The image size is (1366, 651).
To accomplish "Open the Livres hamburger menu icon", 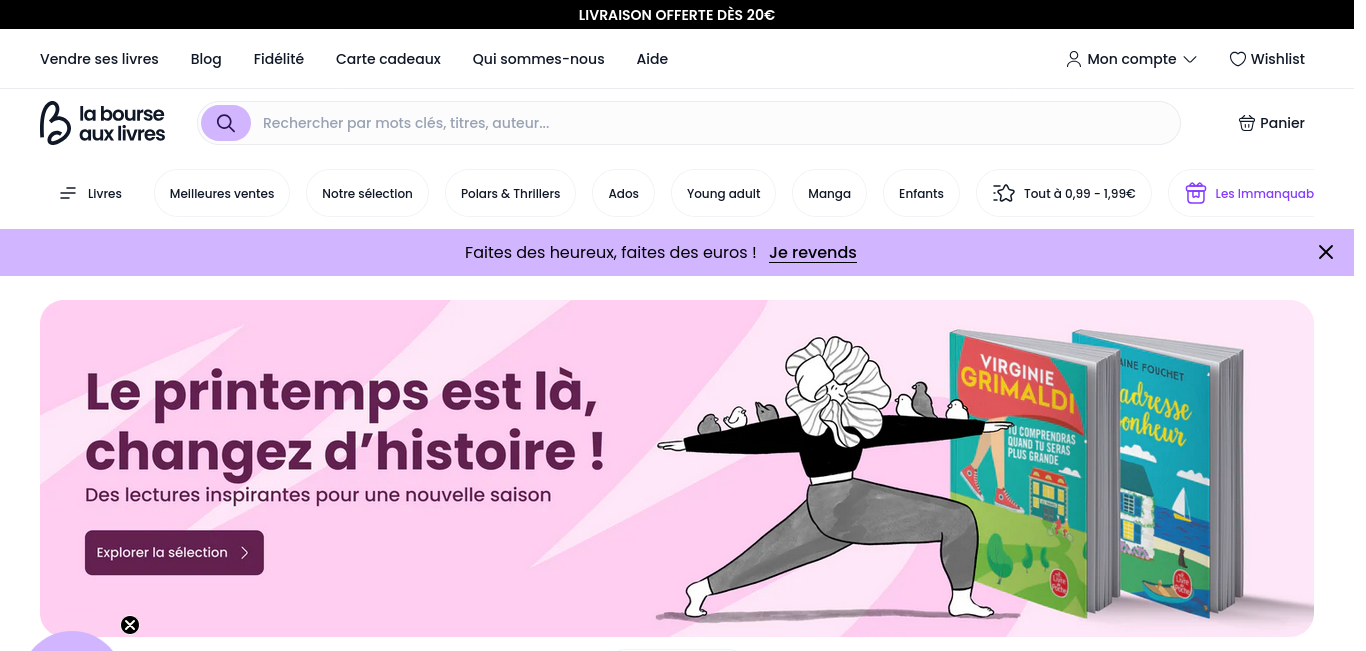I will click(68, 193).
